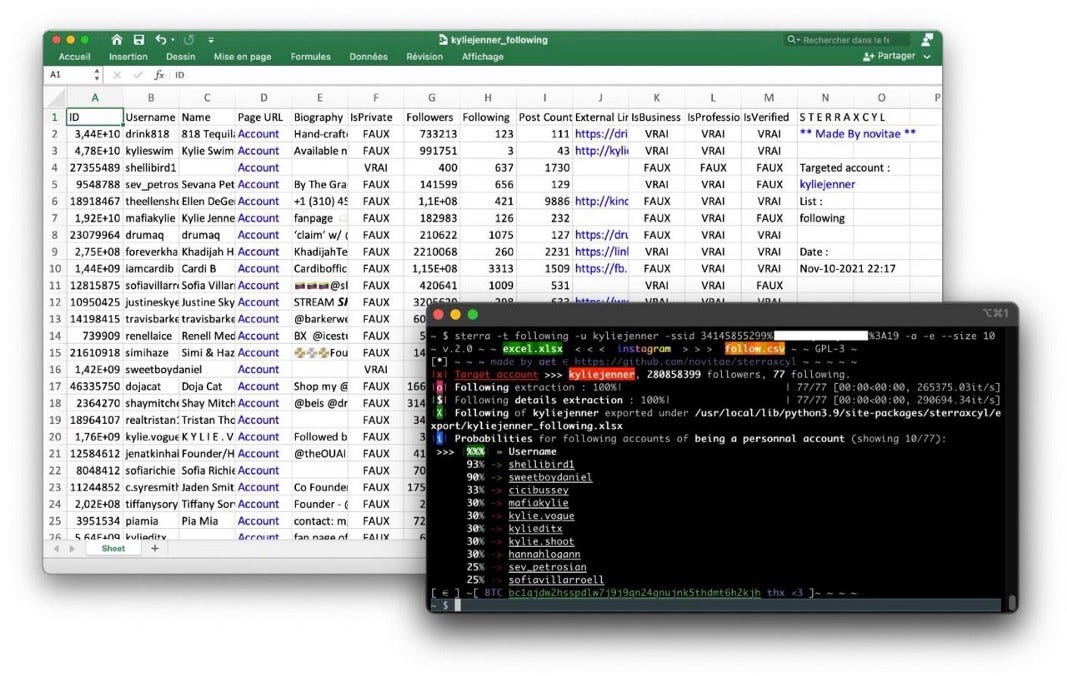Open the Mise en page tab

click(242, 57)
